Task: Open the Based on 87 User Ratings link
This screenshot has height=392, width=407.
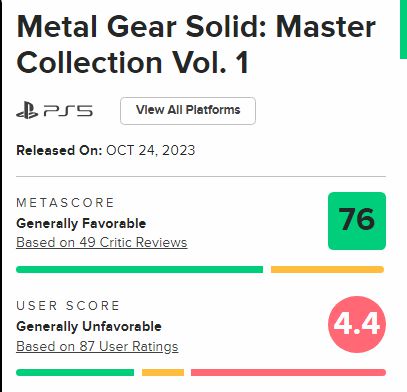Action: tap(97, 346)
